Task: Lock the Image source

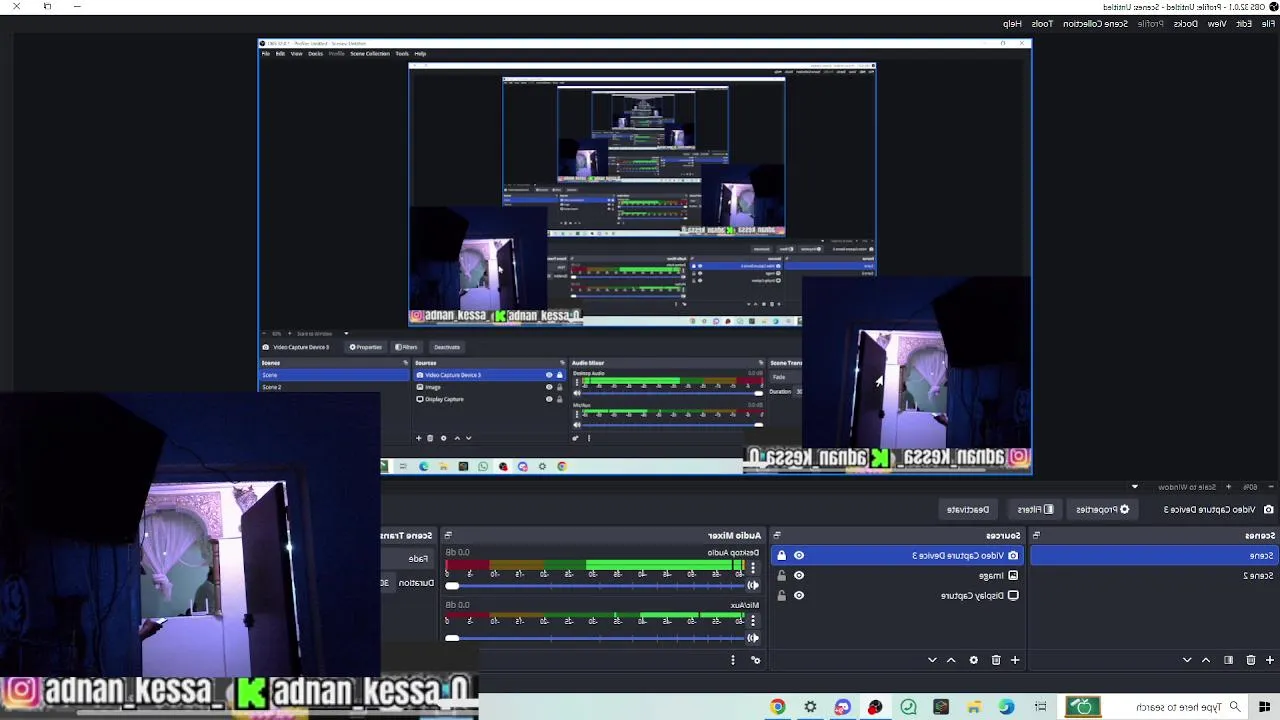Action: pos(781,575)
